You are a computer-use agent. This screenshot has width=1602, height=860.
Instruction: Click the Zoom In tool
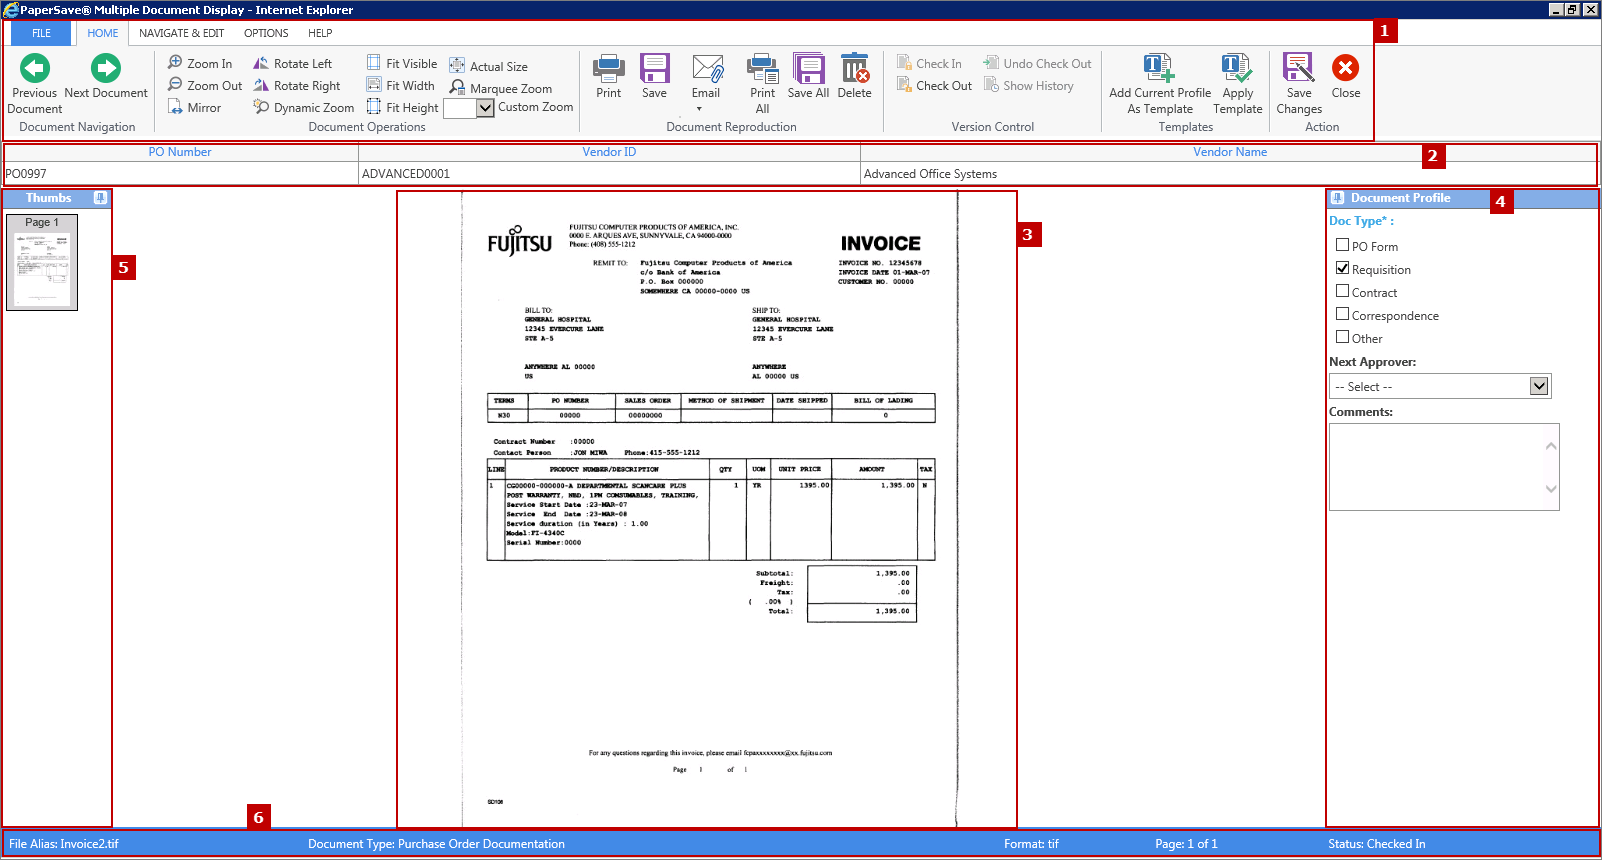200,63
